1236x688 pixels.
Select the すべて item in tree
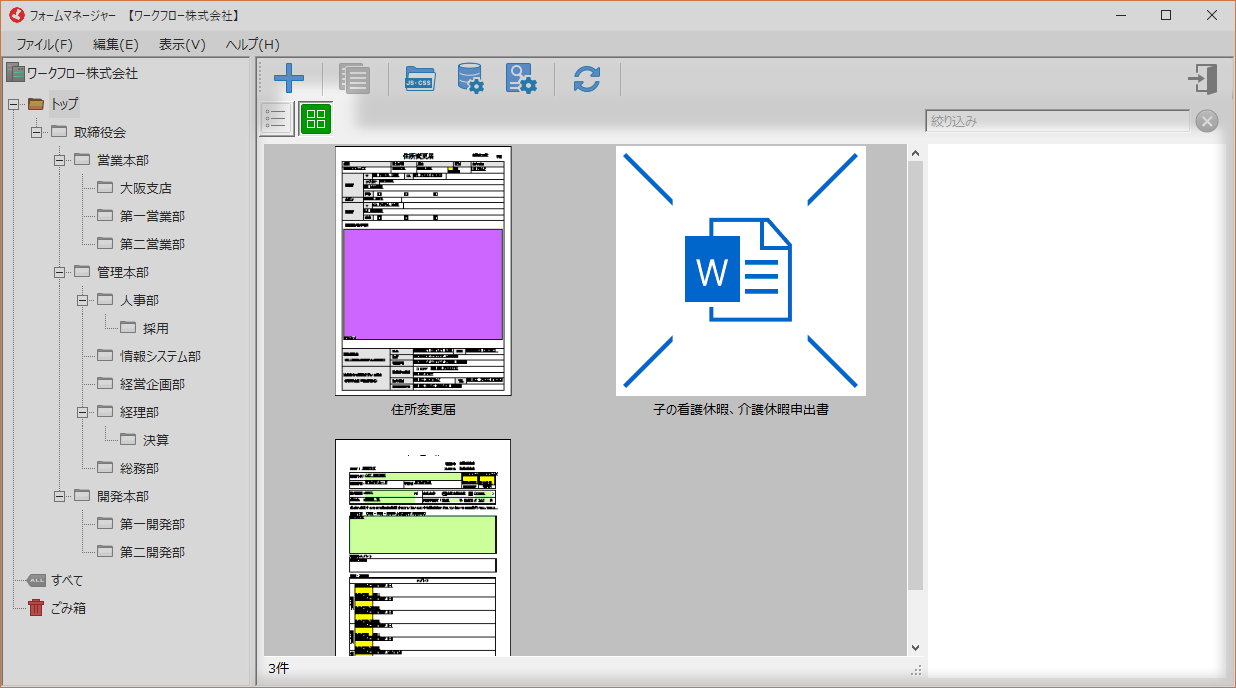pyautogui.click(x=67, y=580)
